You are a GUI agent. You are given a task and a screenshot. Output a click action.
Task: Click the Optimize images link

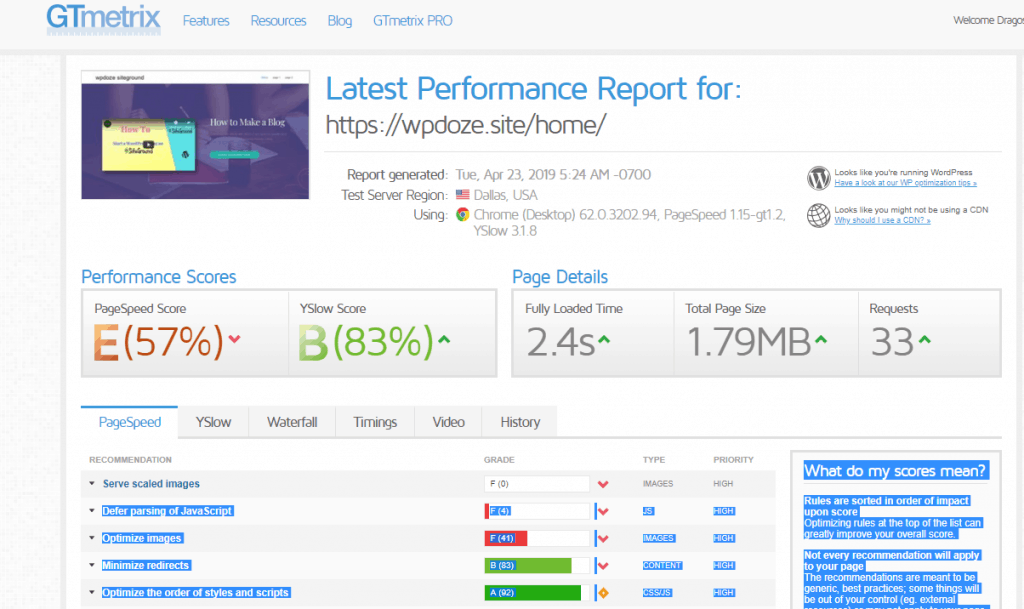[142, 539]
